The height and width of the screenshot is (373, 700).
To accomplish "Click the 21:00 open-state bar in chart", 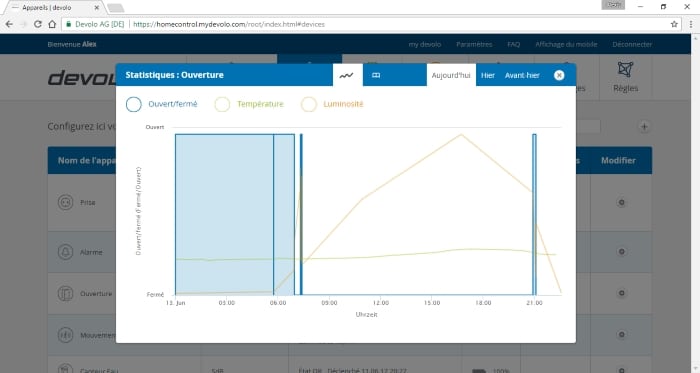I will click(534, 214).
